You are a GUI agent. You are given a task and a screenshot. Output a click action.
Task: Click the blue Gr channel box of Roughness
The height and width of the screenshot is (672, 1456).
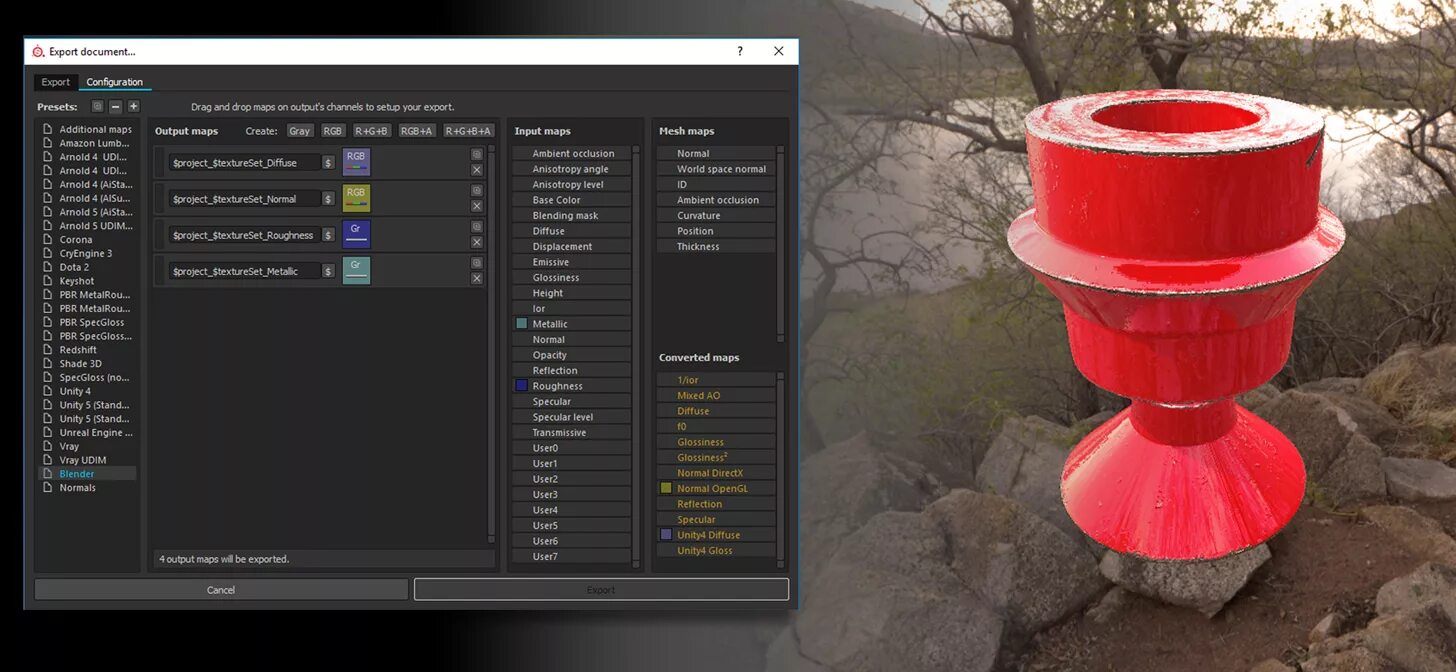356,234
